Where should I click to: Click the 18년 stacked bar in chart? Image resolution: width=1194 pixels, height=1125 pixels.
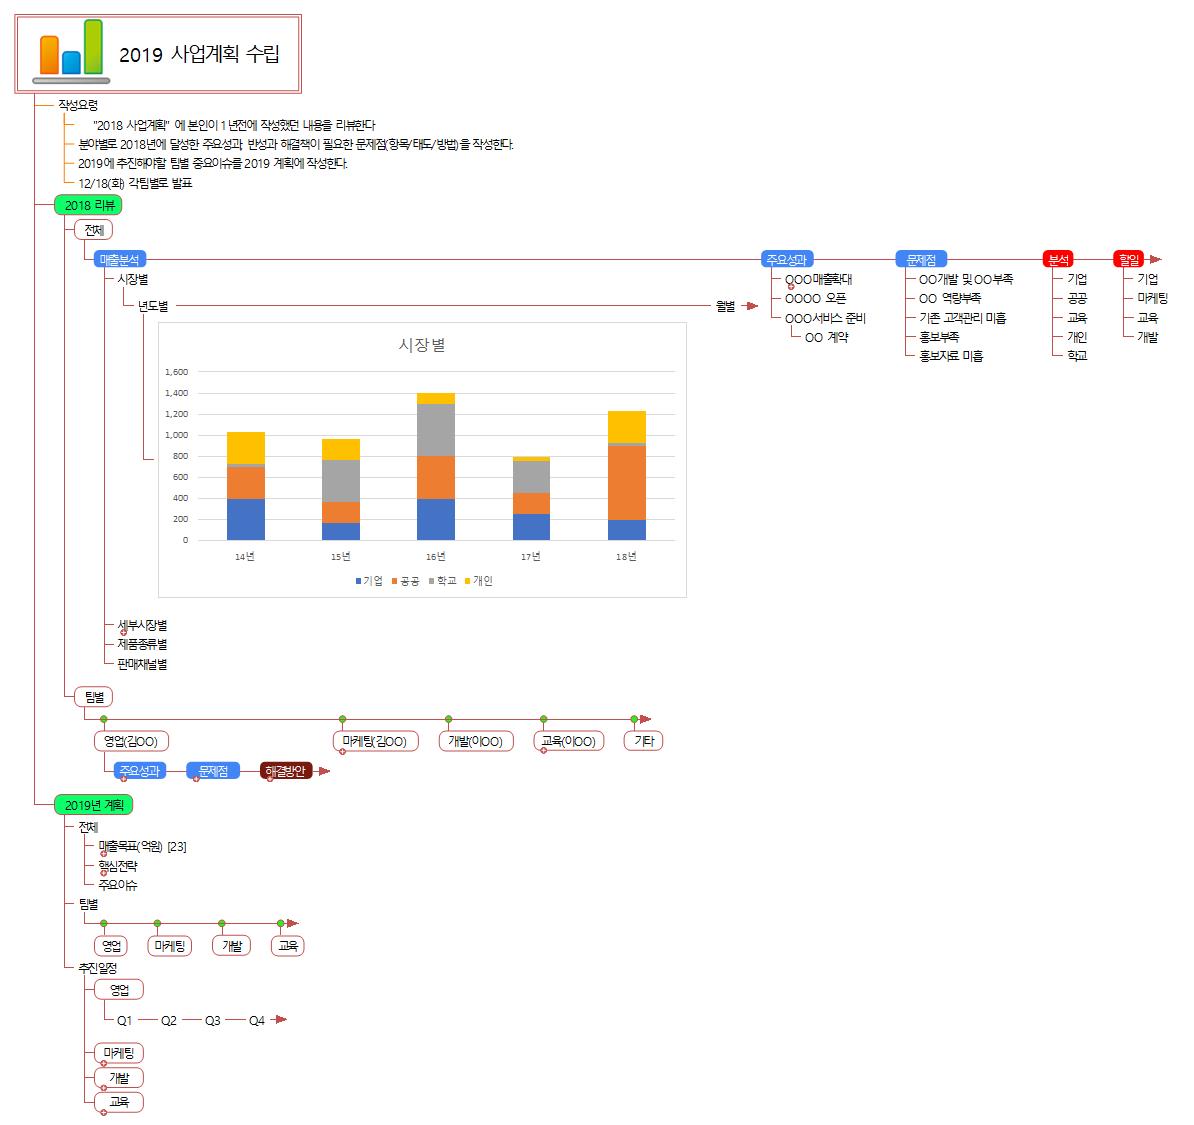tap(626, 475)
